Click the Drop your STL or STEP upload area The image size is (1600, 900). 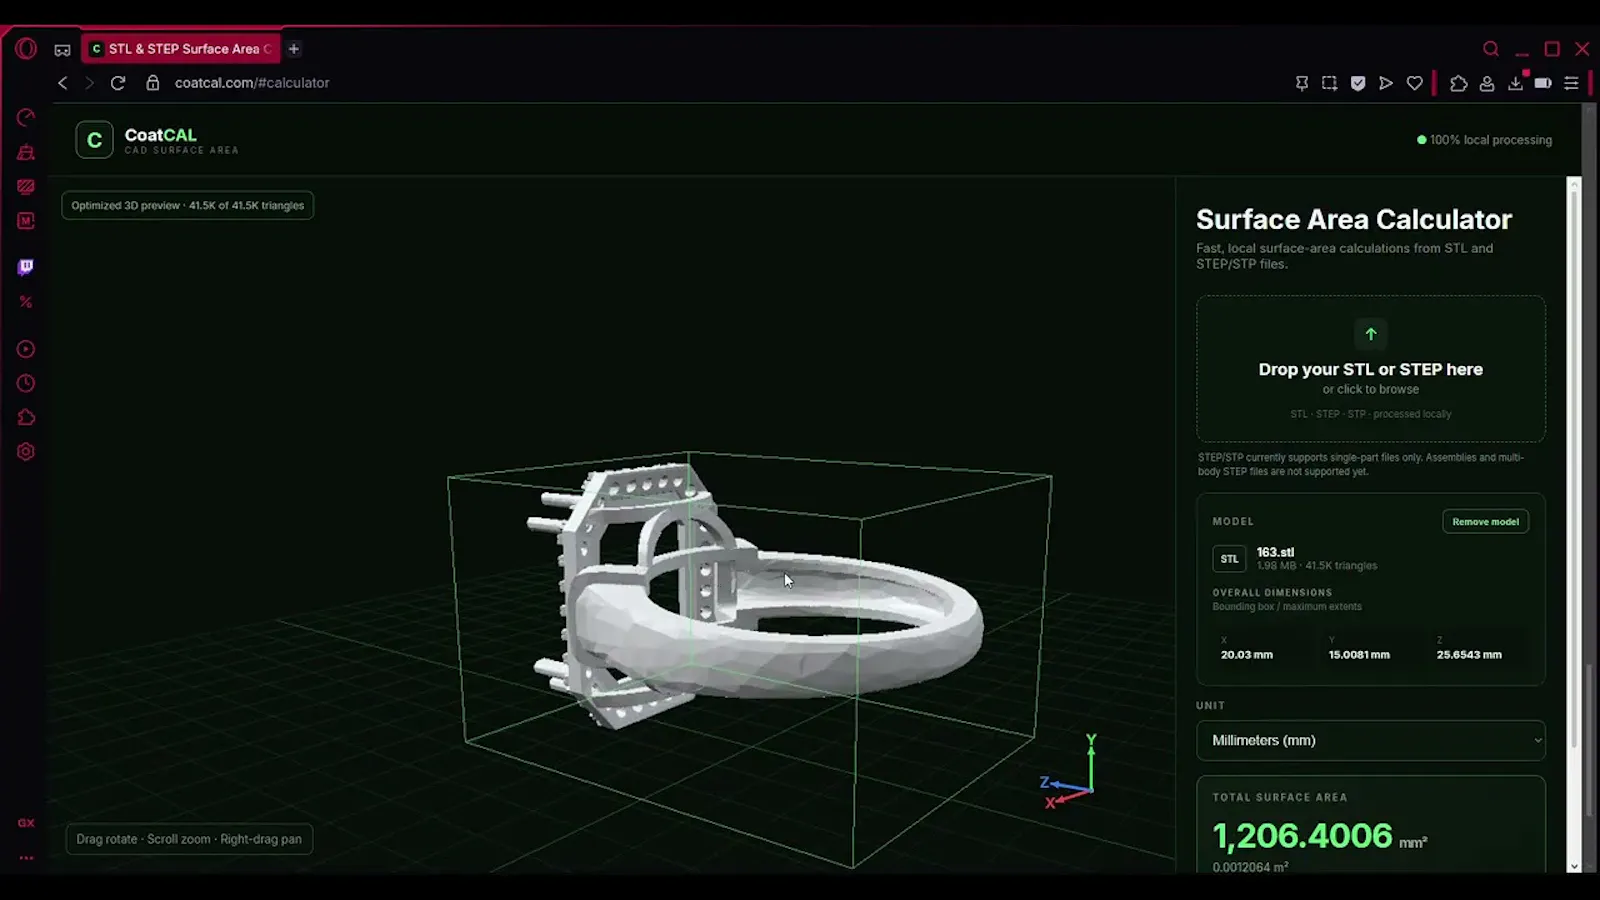[1371, 368]
